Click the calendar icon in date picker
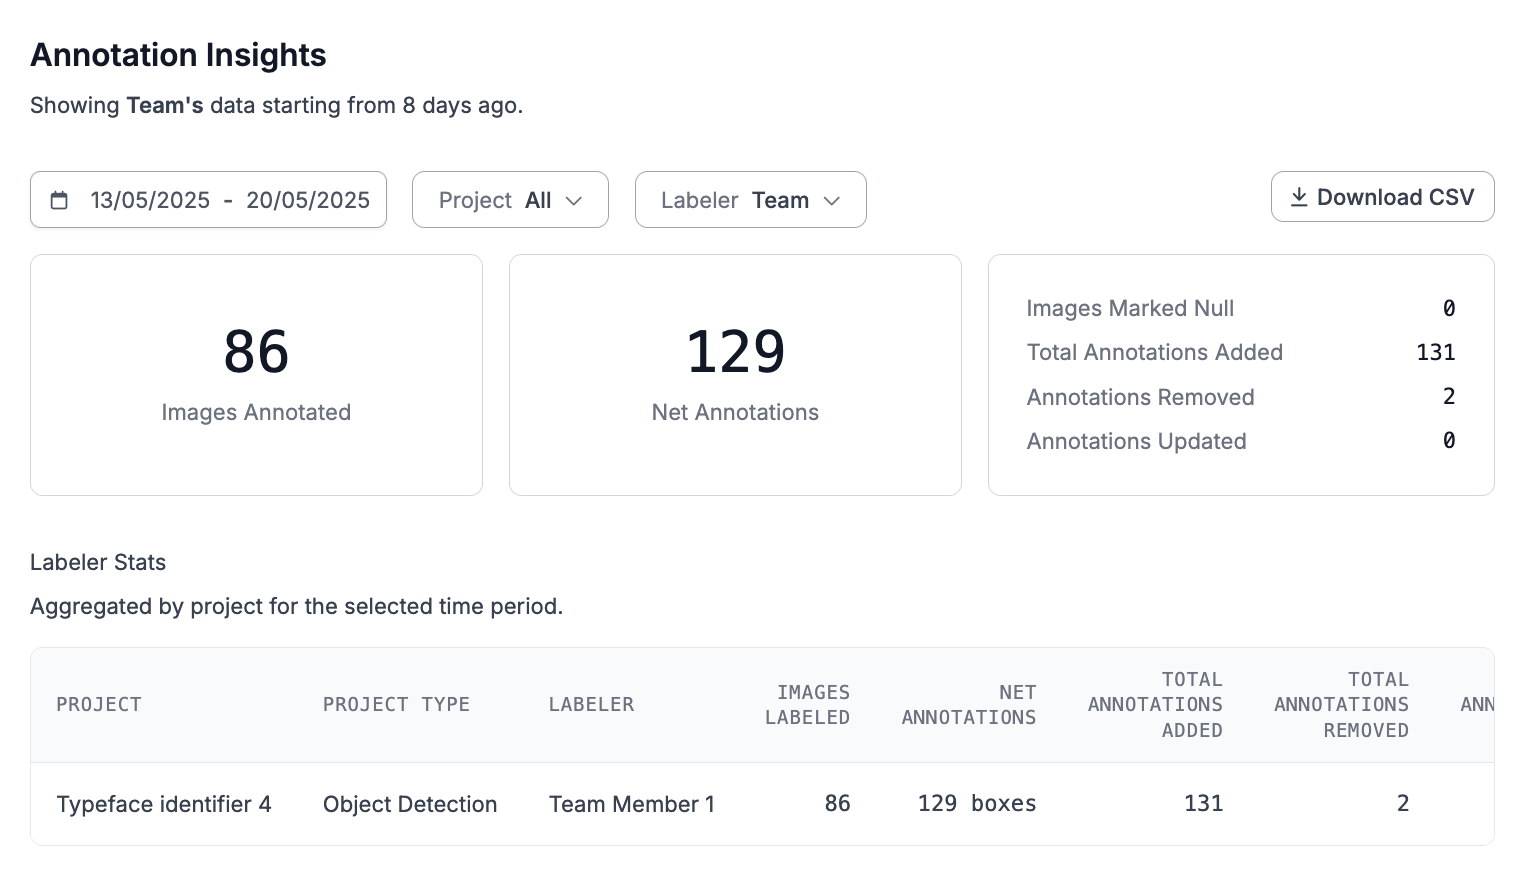This screenshot has width=1530, height=884. click(x=59, y=200)
